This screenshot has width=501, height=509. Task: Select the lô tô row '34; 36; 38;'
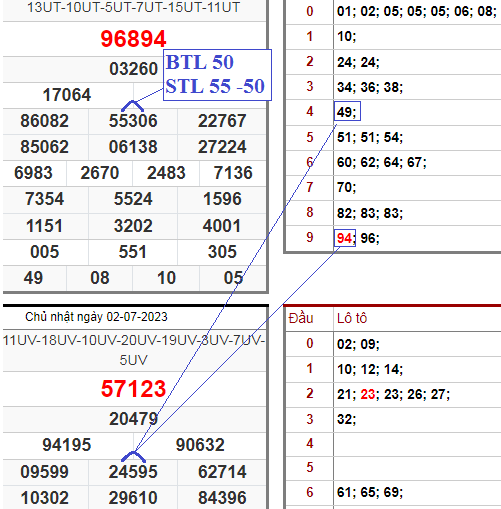point(370,87)
